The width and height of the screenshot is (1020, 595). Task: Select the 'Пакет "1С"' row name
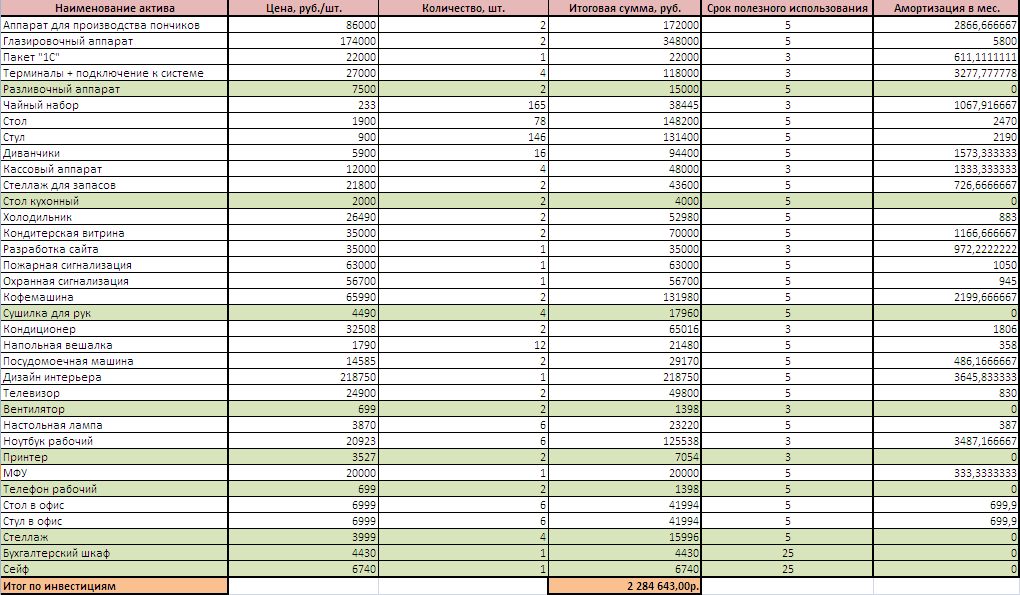(114, 57)
